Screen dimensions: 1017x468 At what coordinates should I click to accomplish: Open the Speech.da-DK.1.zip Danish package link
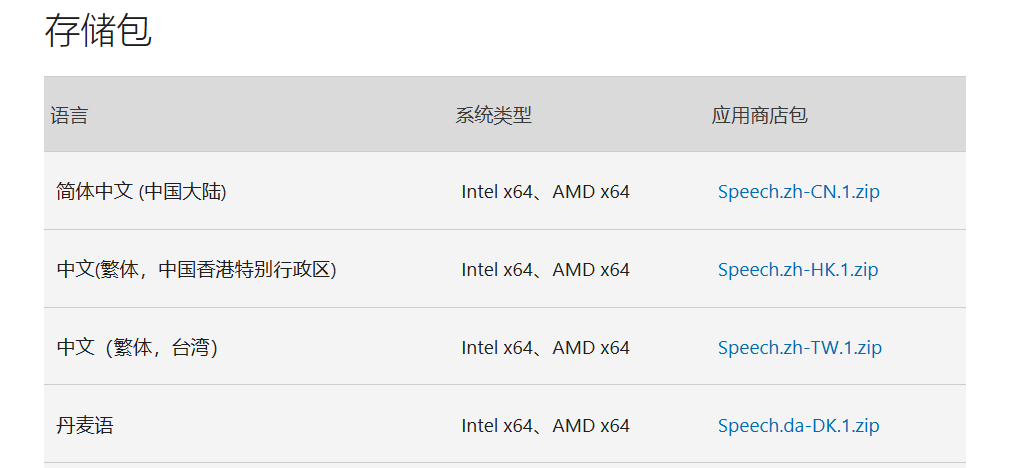[x=798, y=426]
